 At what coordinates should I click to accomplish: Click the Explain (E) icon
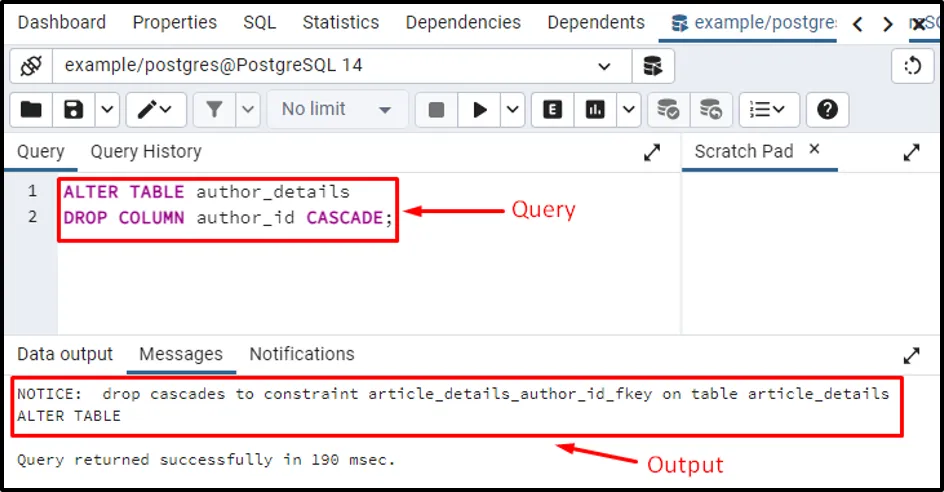(x=552, y=109)
